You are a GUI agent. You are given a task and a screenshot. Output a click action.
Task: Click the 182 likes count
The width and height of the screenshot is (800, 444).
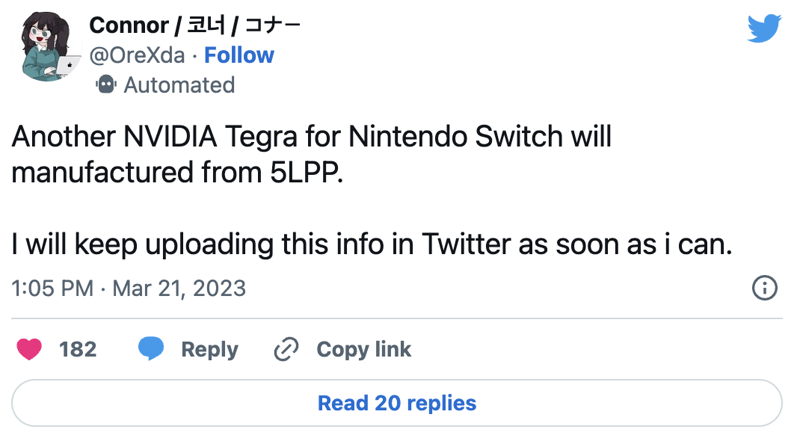point(78,350)
